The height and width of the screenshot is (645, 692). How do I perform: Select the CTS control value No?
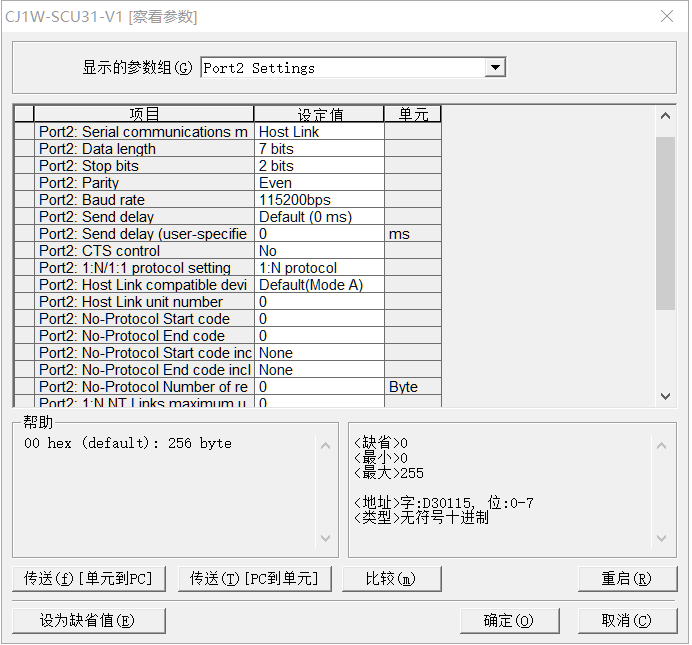318,251
